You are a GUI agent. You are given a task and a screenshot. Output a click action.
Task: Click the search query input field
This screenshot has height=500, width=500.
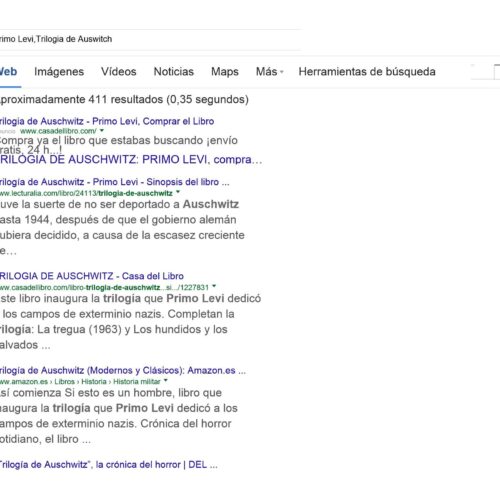(150, 39)
